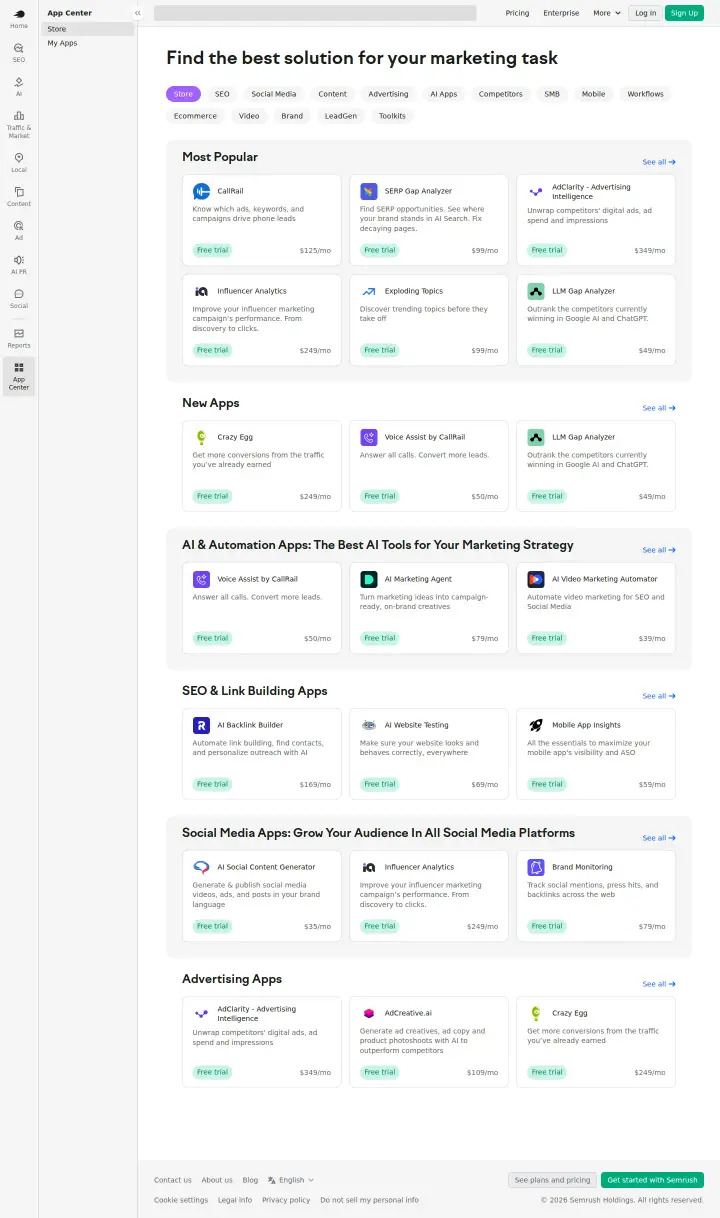Click the $349/mo price in Advertising Apps
Viewport: 720px width, 1218px height.
pos(315,1072)
